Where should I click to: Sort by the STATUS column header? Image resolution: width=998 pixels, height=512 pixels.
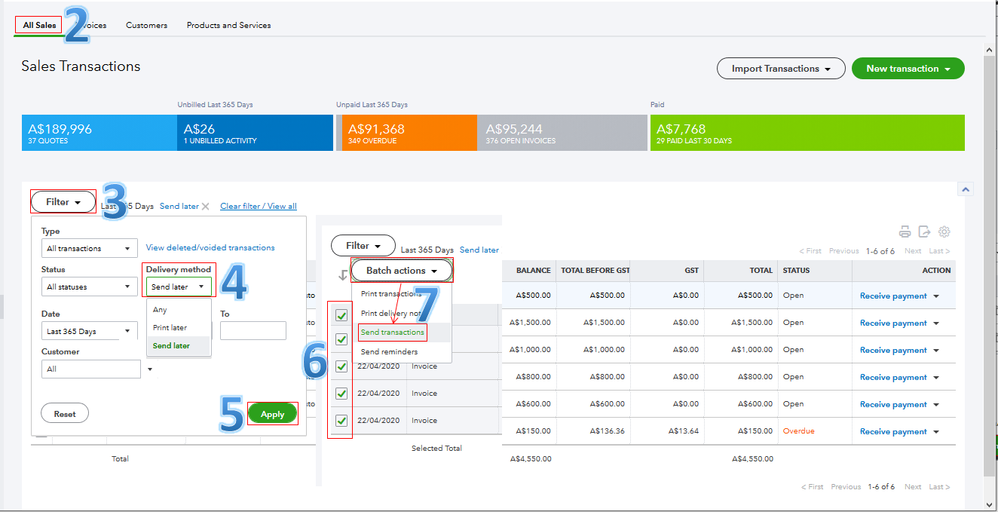coord(796,271)
